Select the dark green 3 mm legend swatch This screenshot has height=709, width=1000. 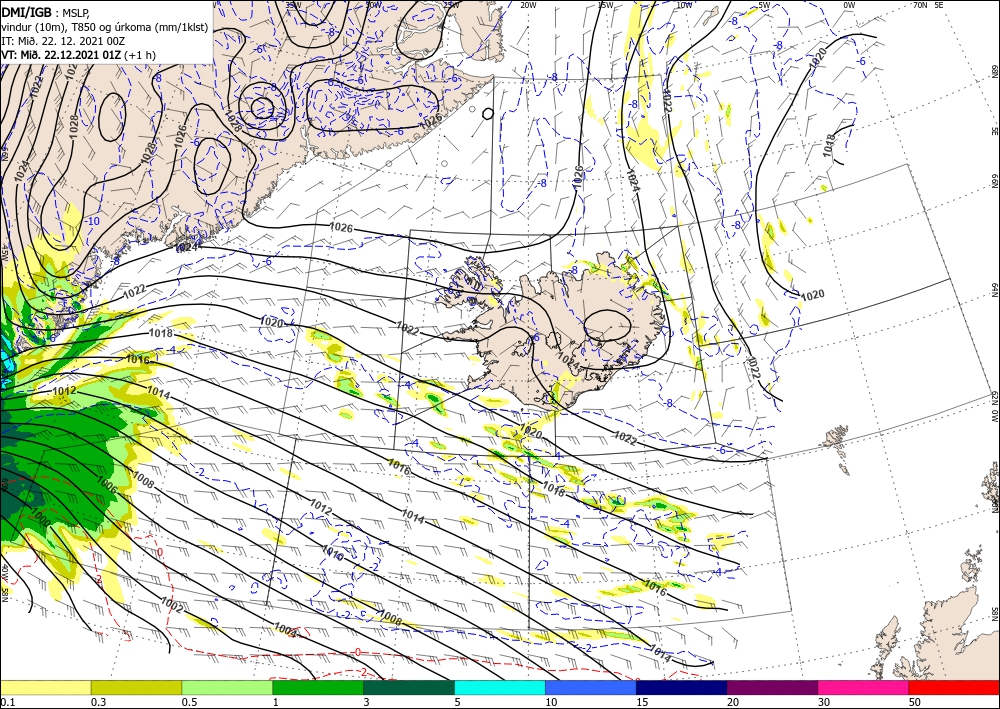click(409, 687)
